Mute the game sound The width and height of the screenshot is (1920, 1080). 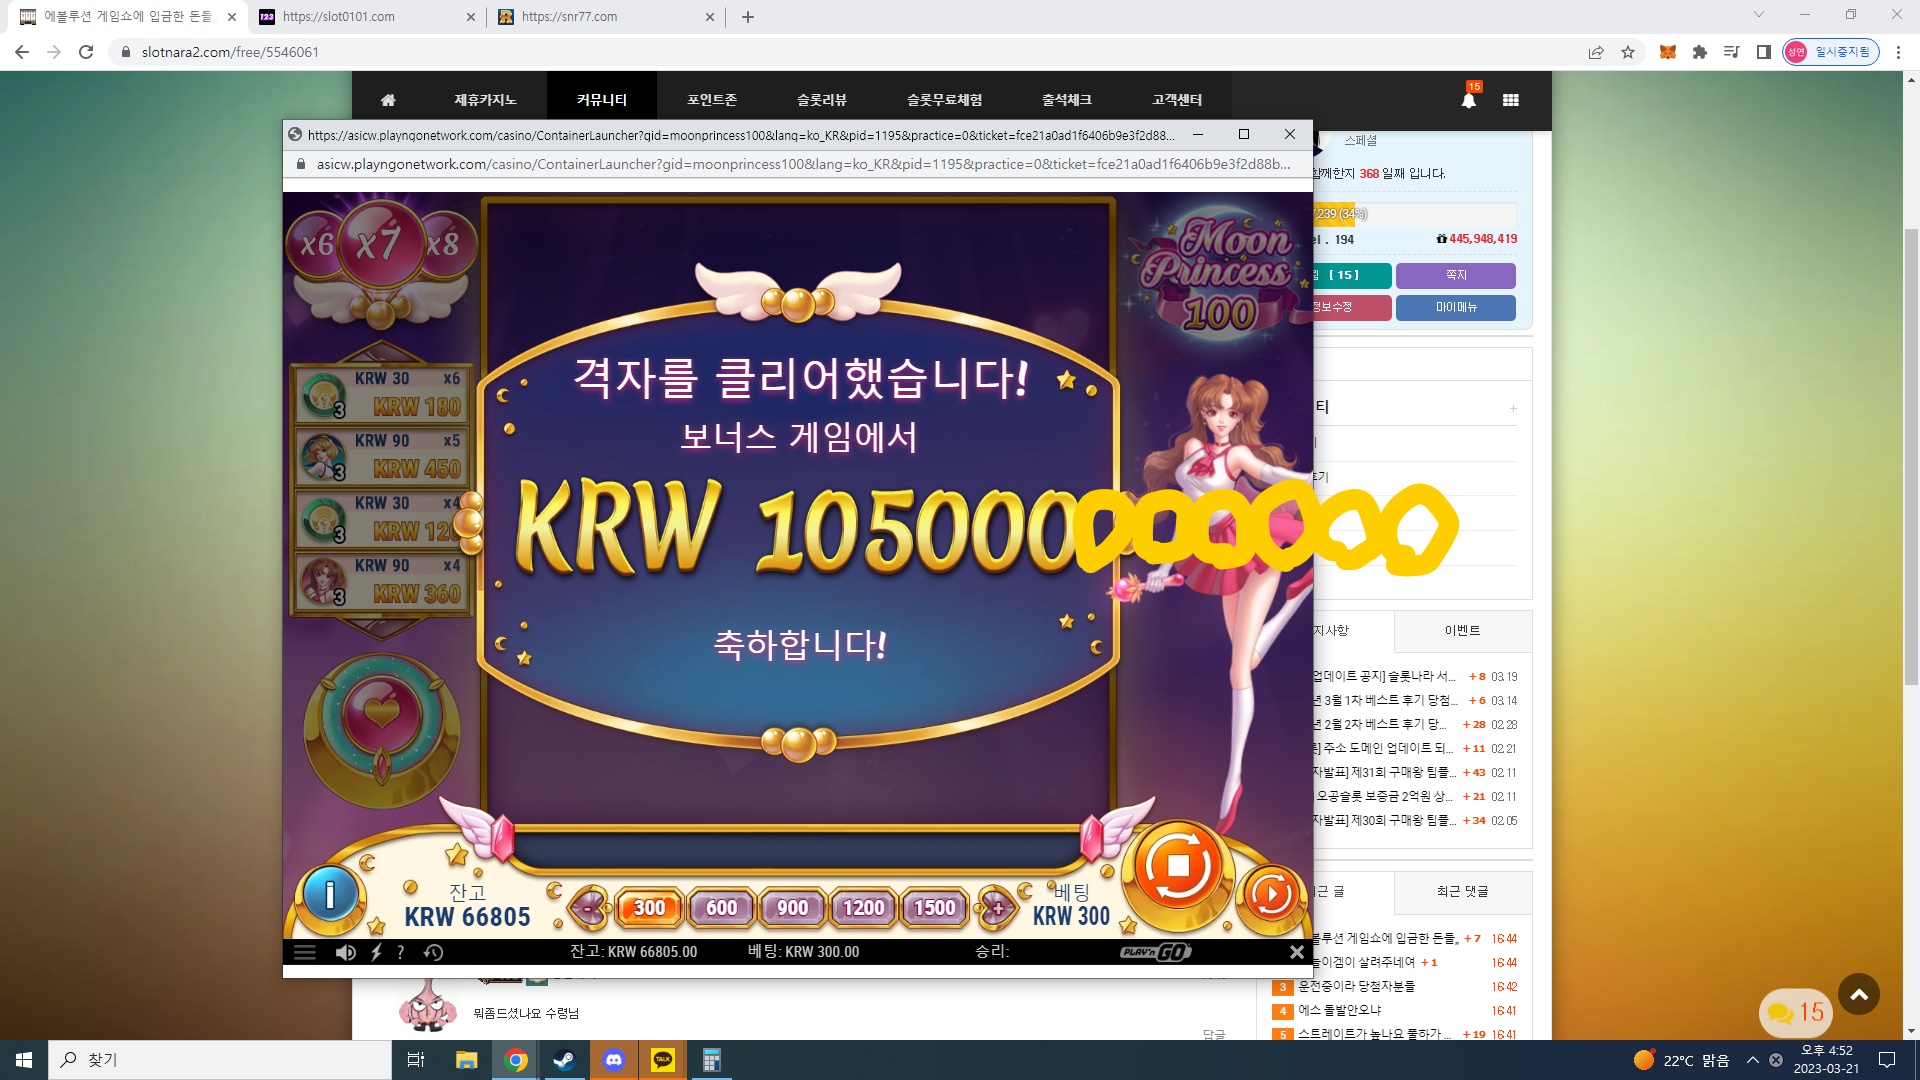coord(345,952)
